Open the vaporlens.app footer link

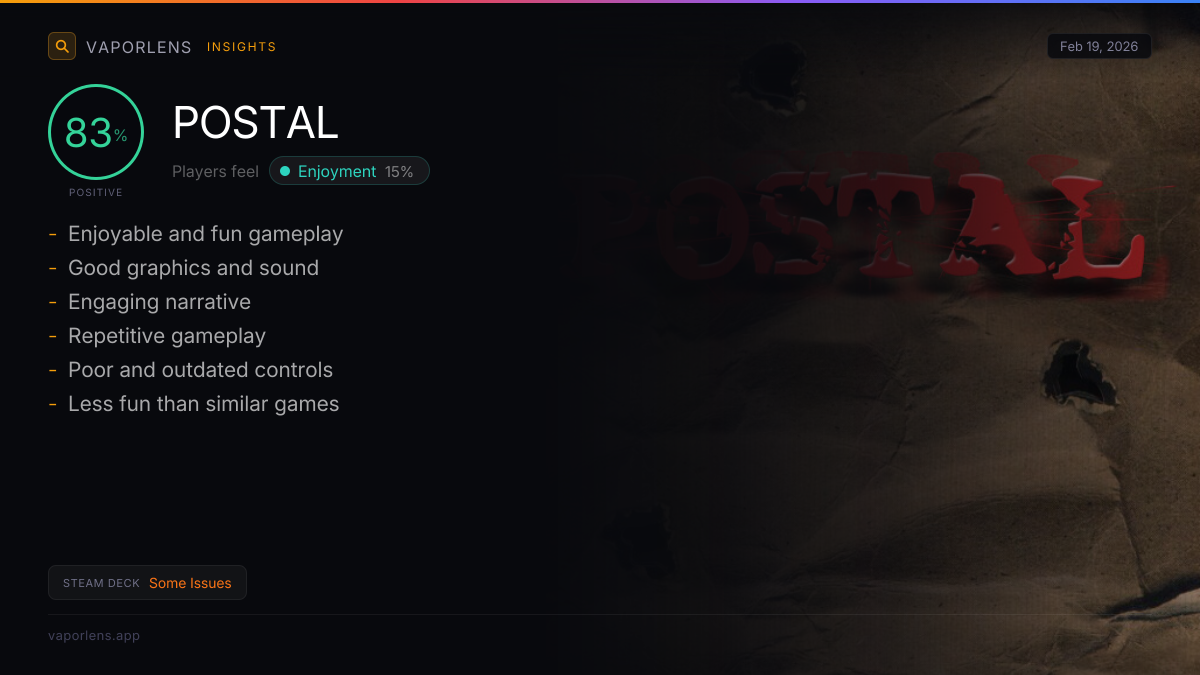94,635
